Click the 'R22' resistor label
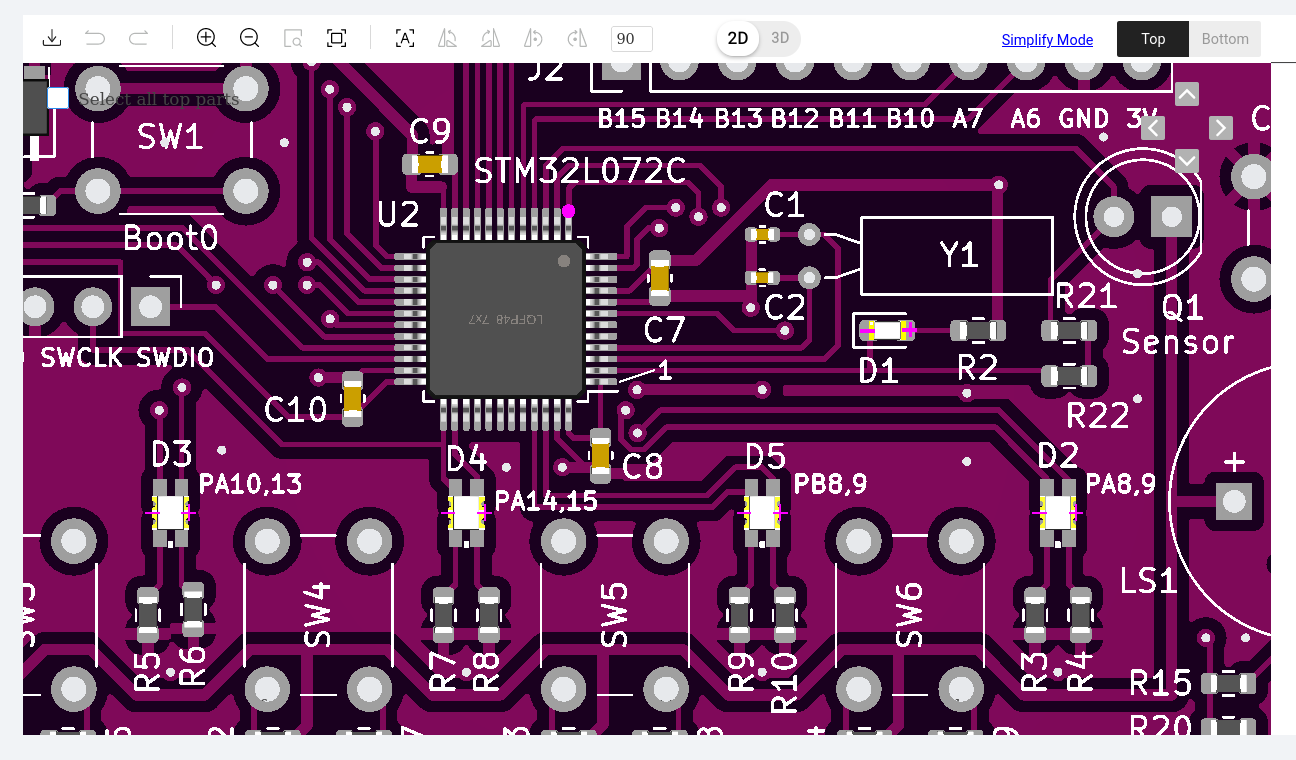The image size is (1296, 760). pyautogui.click(x=1098, y=416)
